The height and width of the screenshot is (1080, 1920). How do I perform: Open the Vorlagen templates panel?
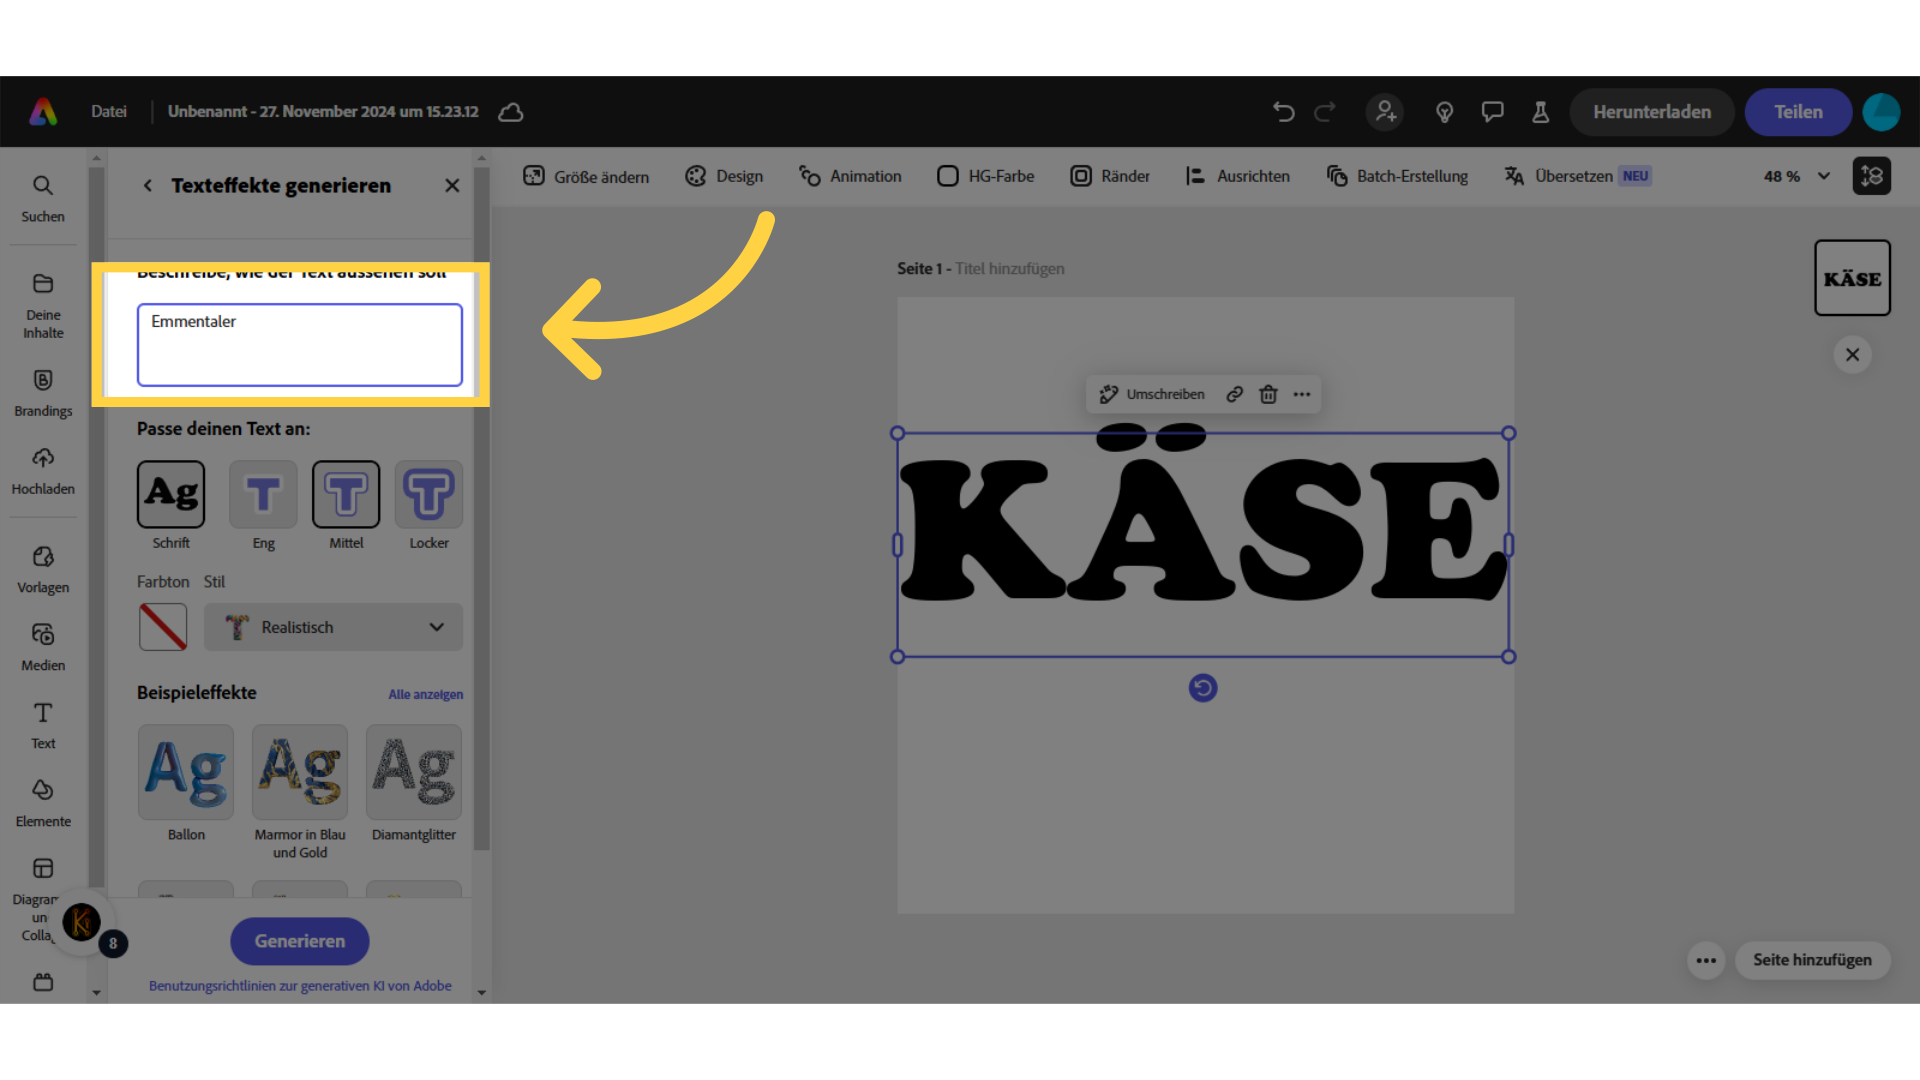(43, 570)
